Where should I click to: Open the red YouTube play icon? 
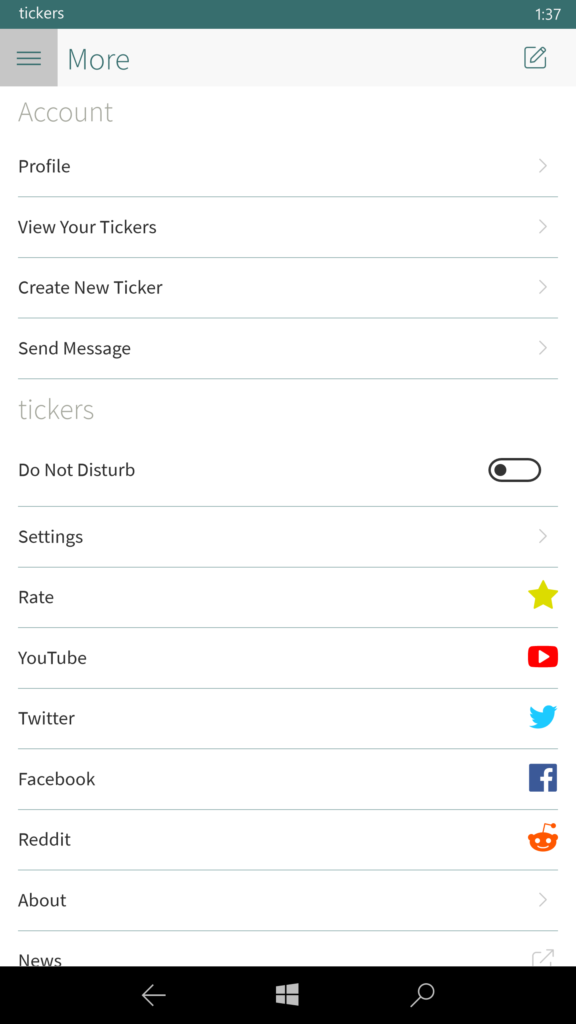(x=543, y=657)
